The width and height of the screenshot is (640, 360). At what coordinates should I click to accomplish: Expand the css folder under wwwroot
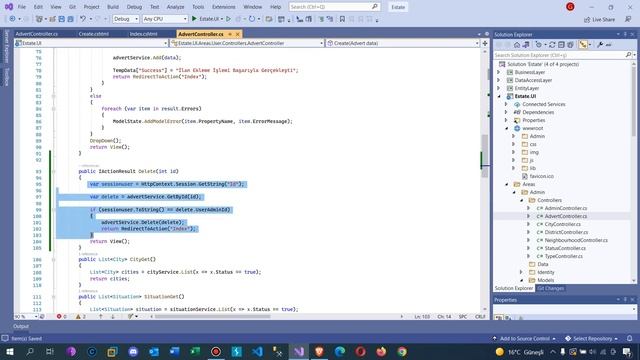point(513,144)
